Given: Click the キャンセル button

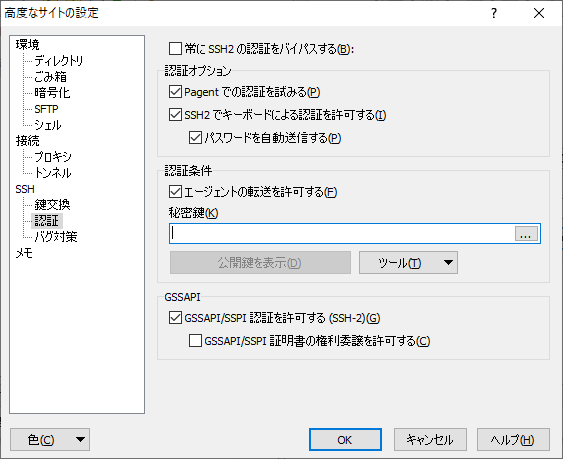Looking at the screenshot, I should 430,440.
